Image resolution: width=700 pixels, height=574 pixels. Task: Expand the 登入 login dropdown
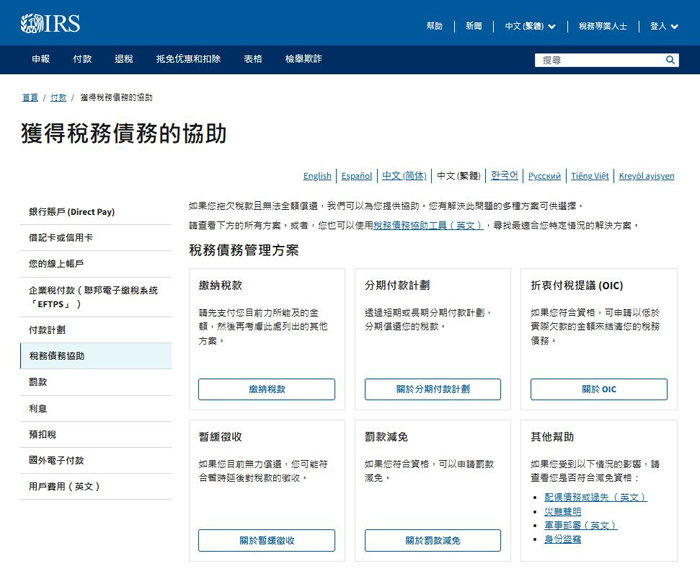pos(664,26)
